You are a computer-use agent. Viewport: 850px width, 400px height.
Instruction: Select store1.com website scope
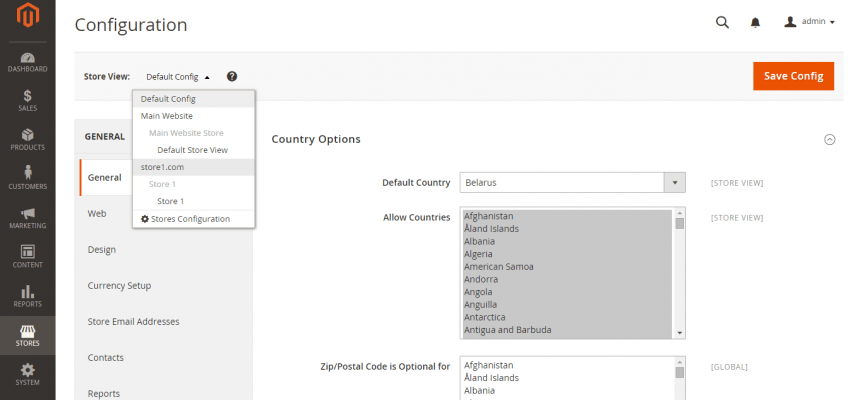(194, 167)
